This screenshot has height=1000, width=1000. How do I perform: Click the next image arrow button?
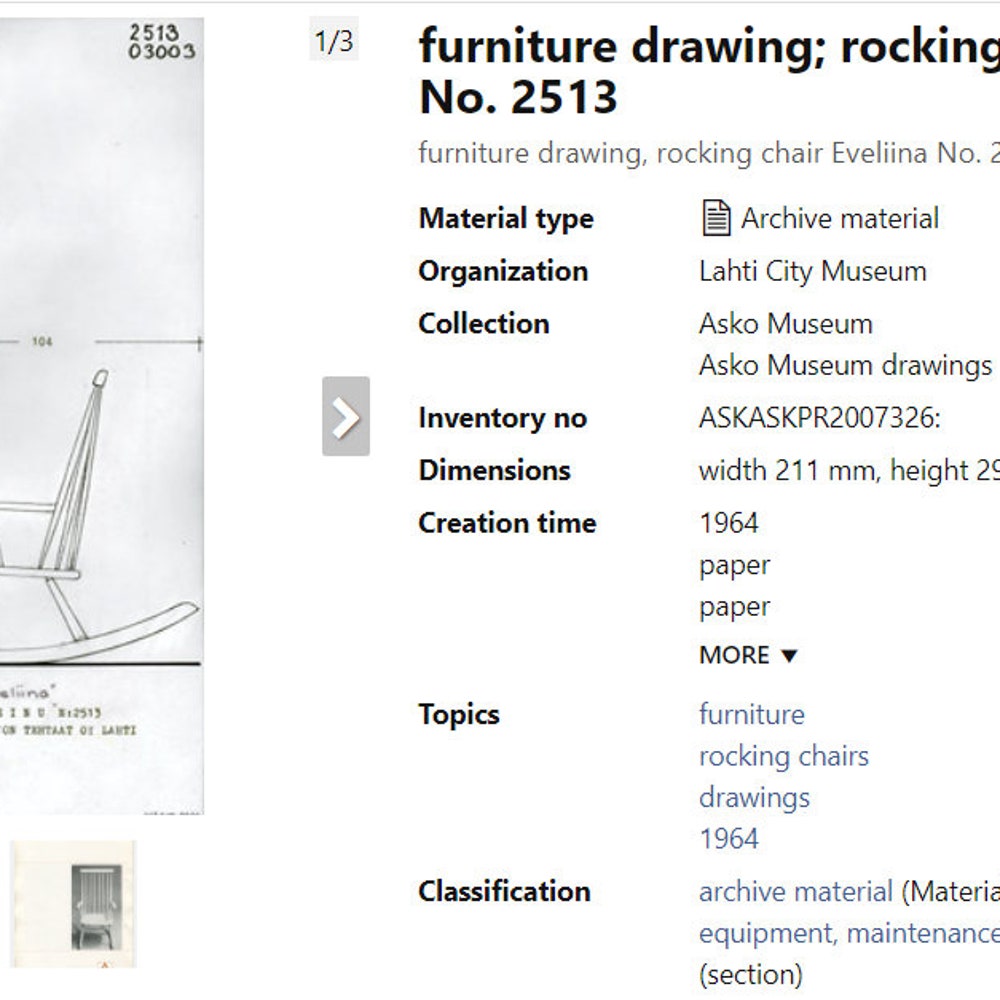pyautogui.click(x=346, y=416)
